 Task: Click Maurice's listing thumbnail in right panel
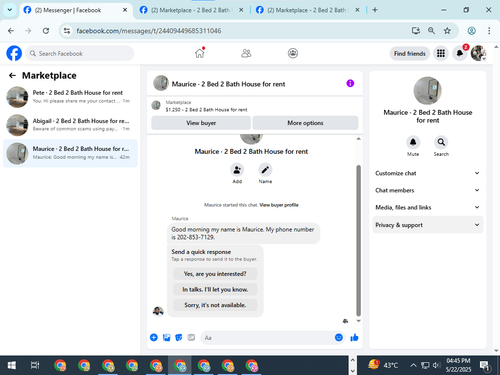428,91
